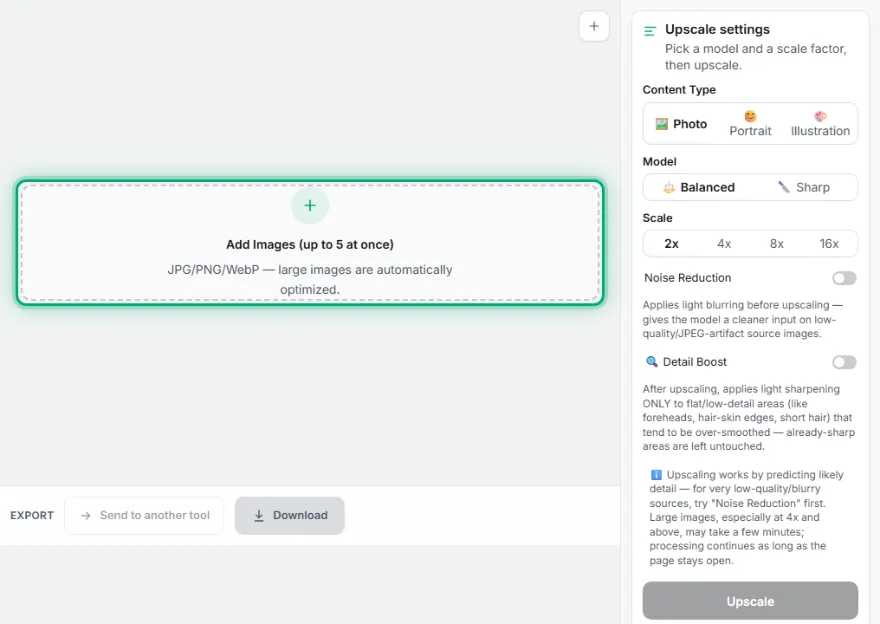The width and height of the screenshot is (880, 624).
Task: Click the Add Images drop zone
Action: [310, 243]
